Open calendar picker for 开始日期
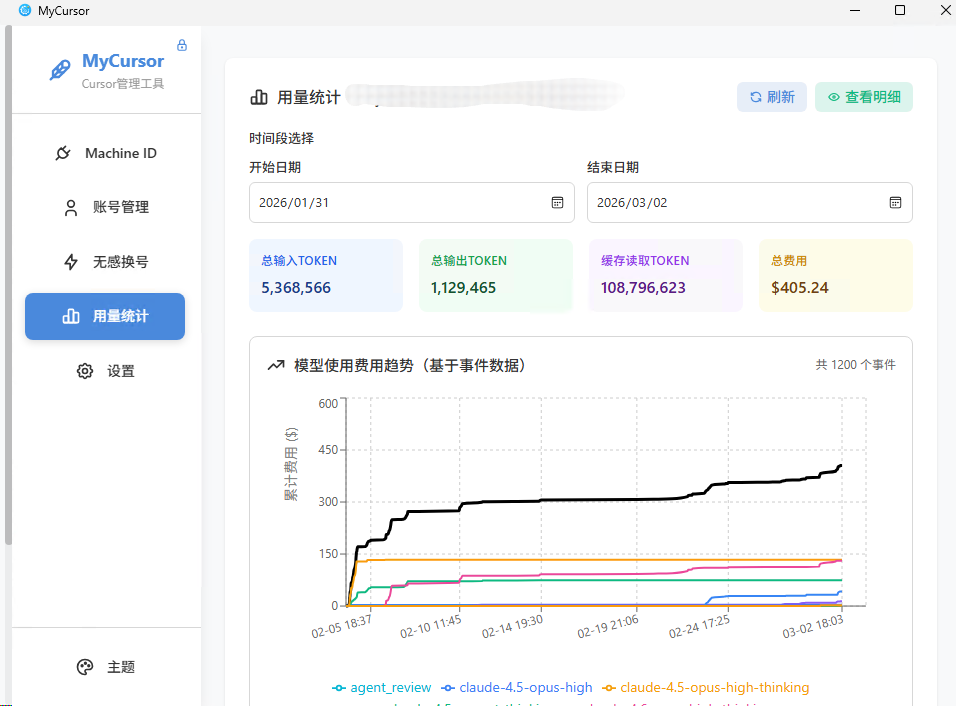This screenshot has height=706, width=956. 558,203
